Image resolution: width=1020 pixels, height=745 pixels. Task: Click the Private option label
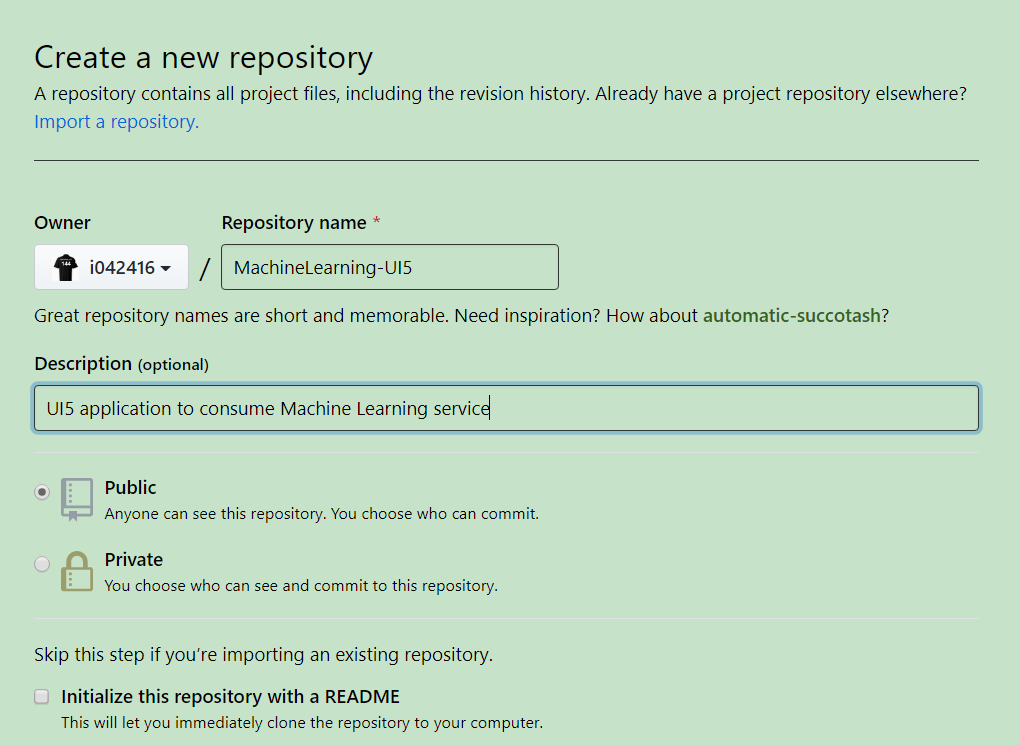click(x=133, y=560)
